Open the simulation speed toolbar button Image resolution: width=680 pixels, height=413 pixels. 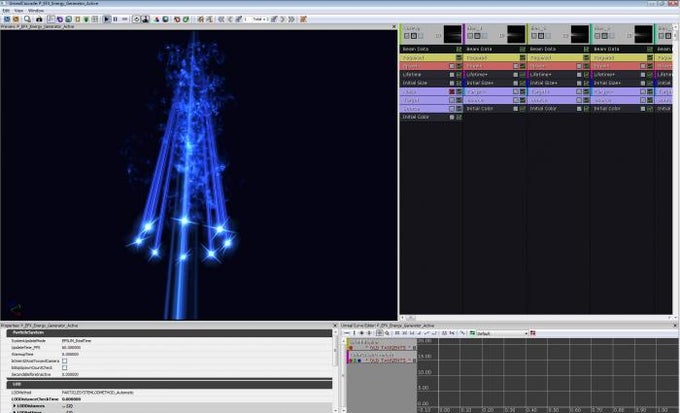[125, 19]
